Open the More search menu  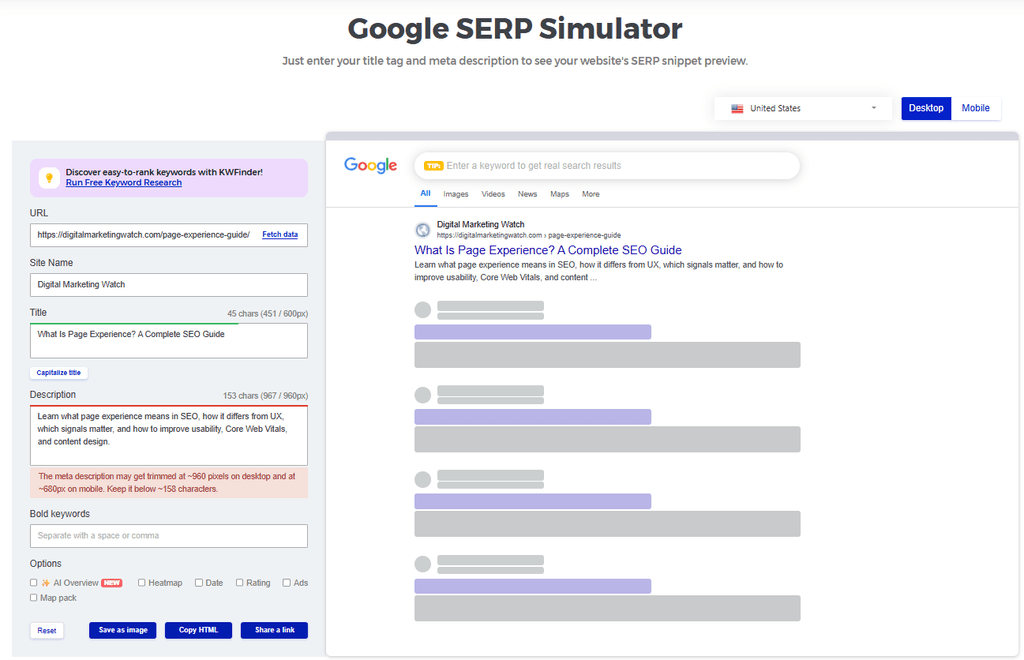tap(590, 194)
